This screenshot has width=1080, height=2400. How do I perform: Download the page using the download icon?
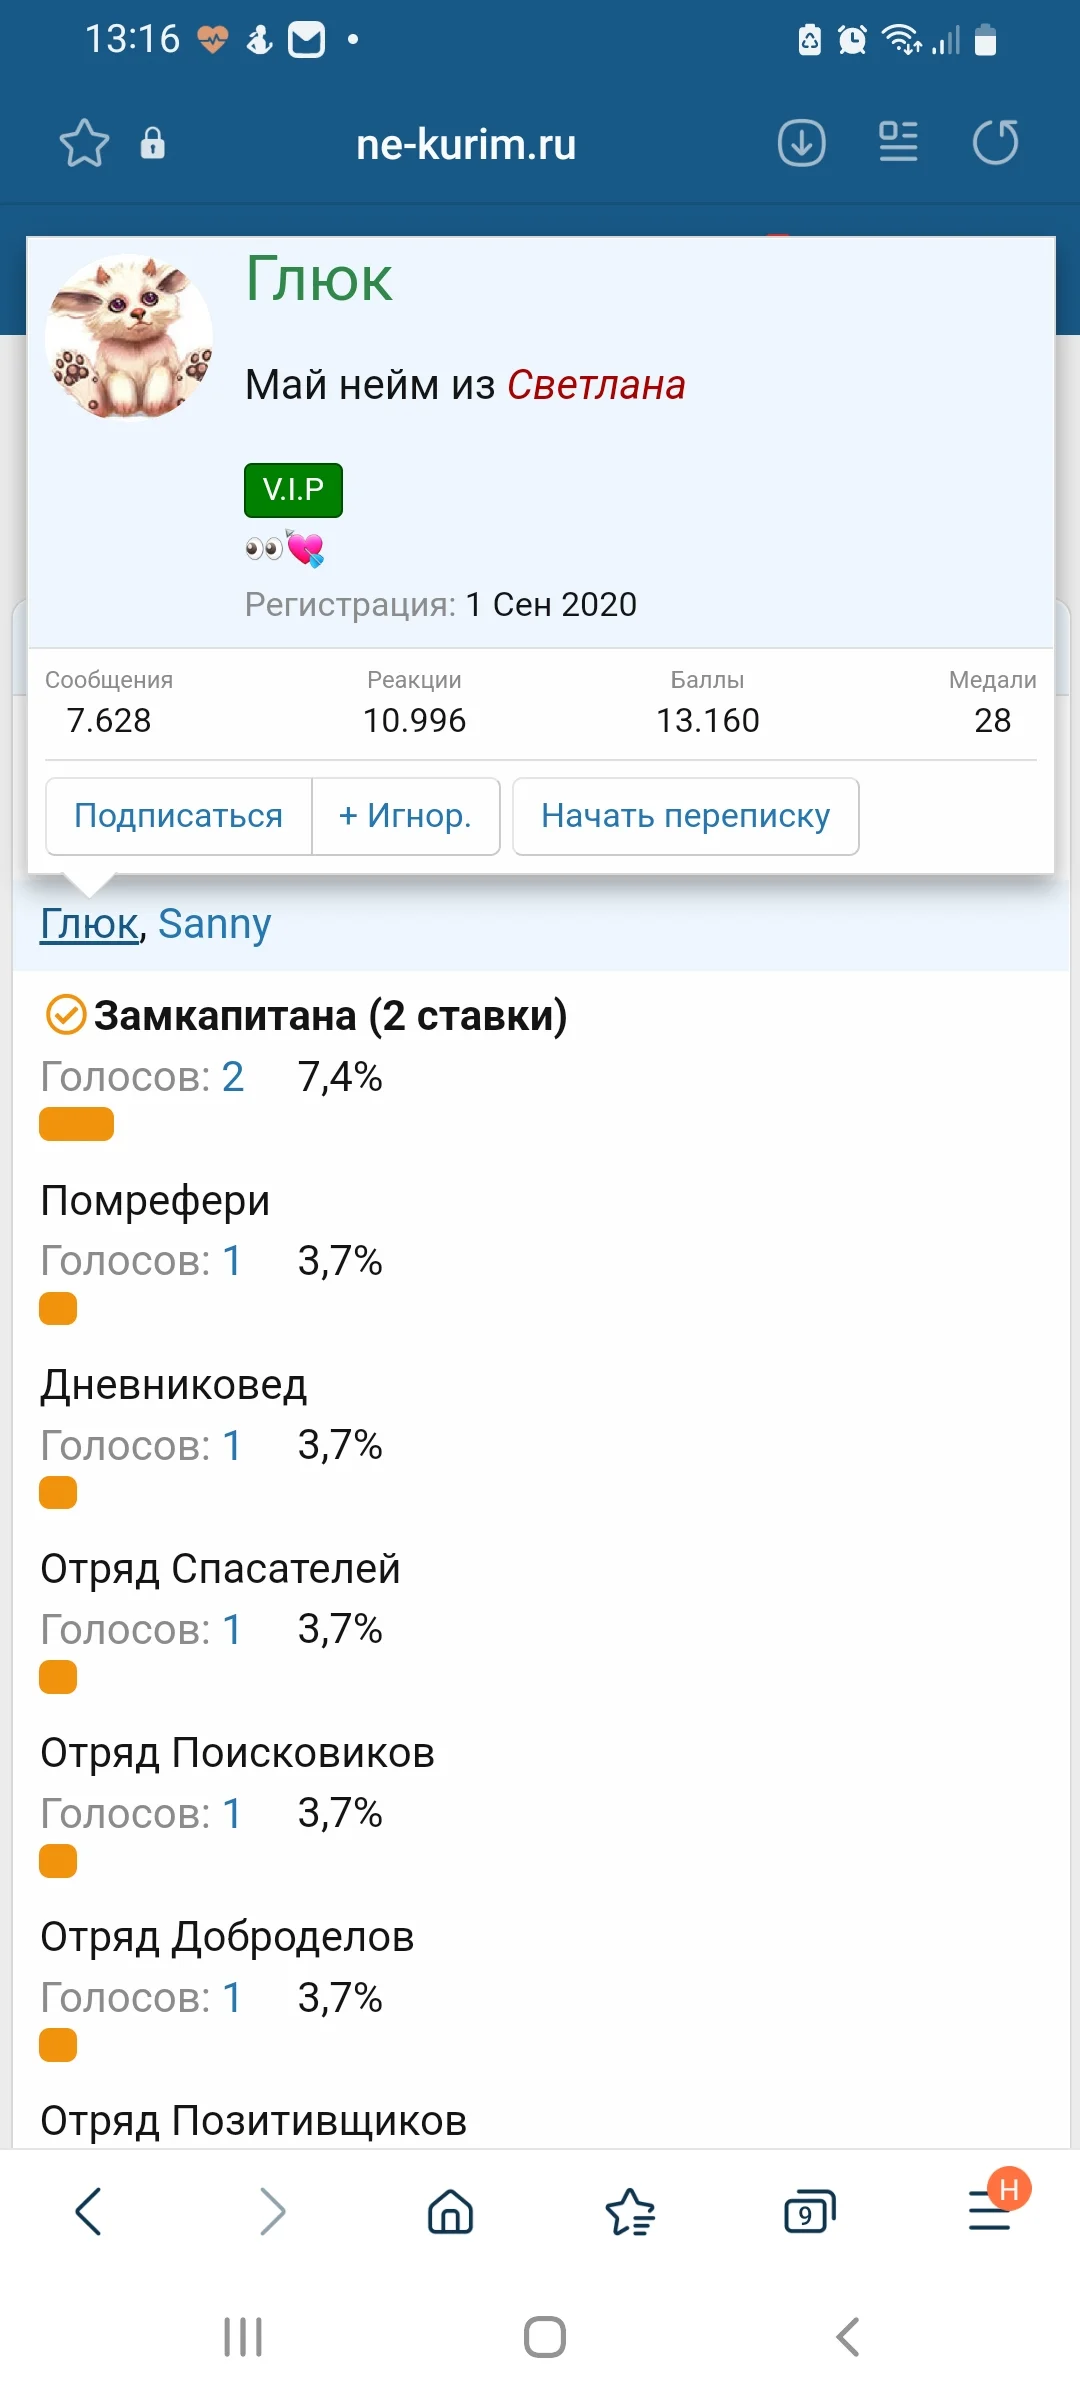click(799, 142)
